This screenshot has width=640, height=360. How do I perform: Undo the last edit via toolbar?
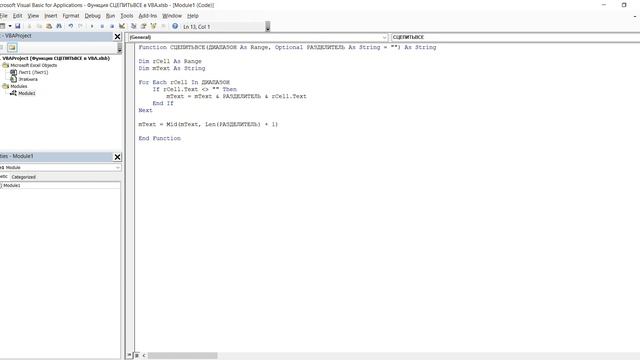[71, 26]
